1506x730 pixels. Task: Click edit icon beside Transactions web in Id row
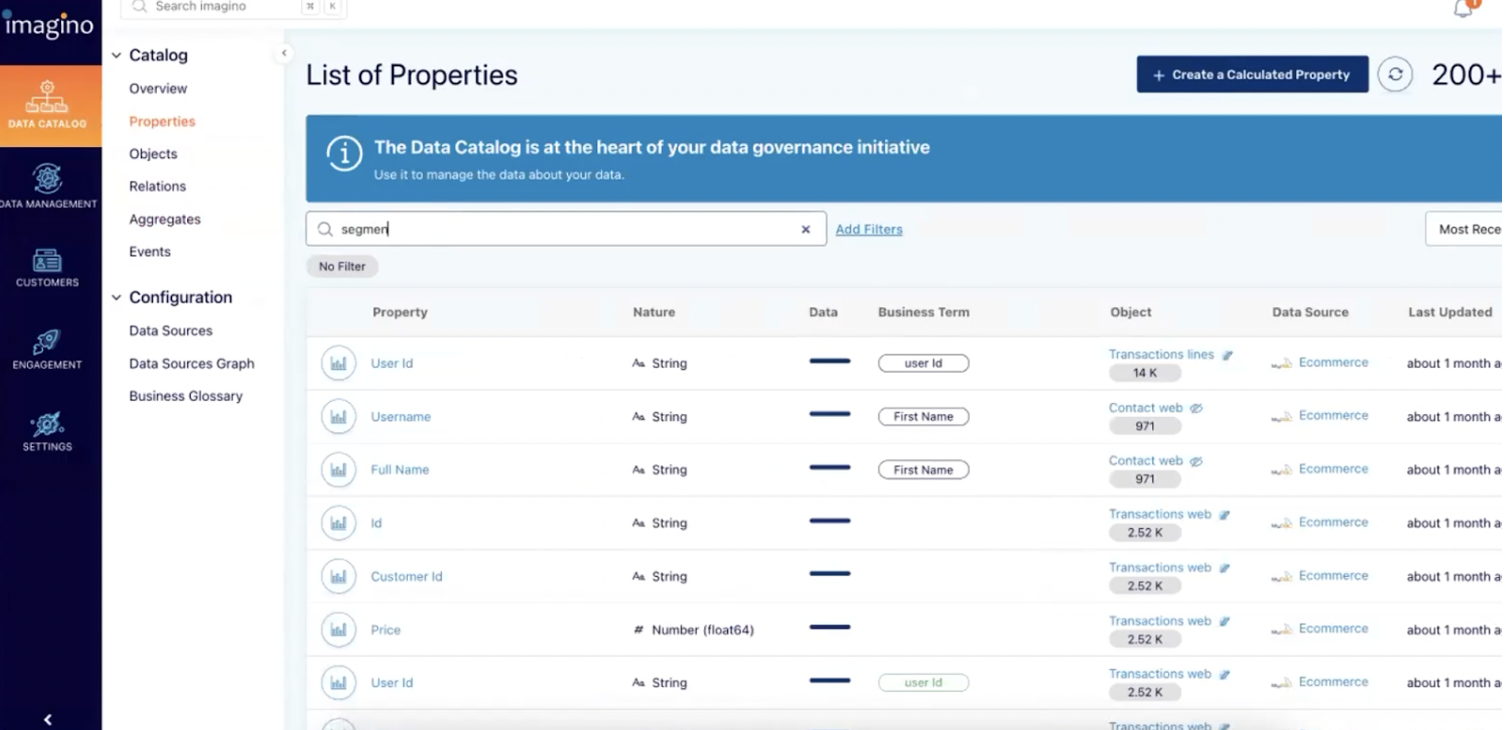(x=1224, y=515)
